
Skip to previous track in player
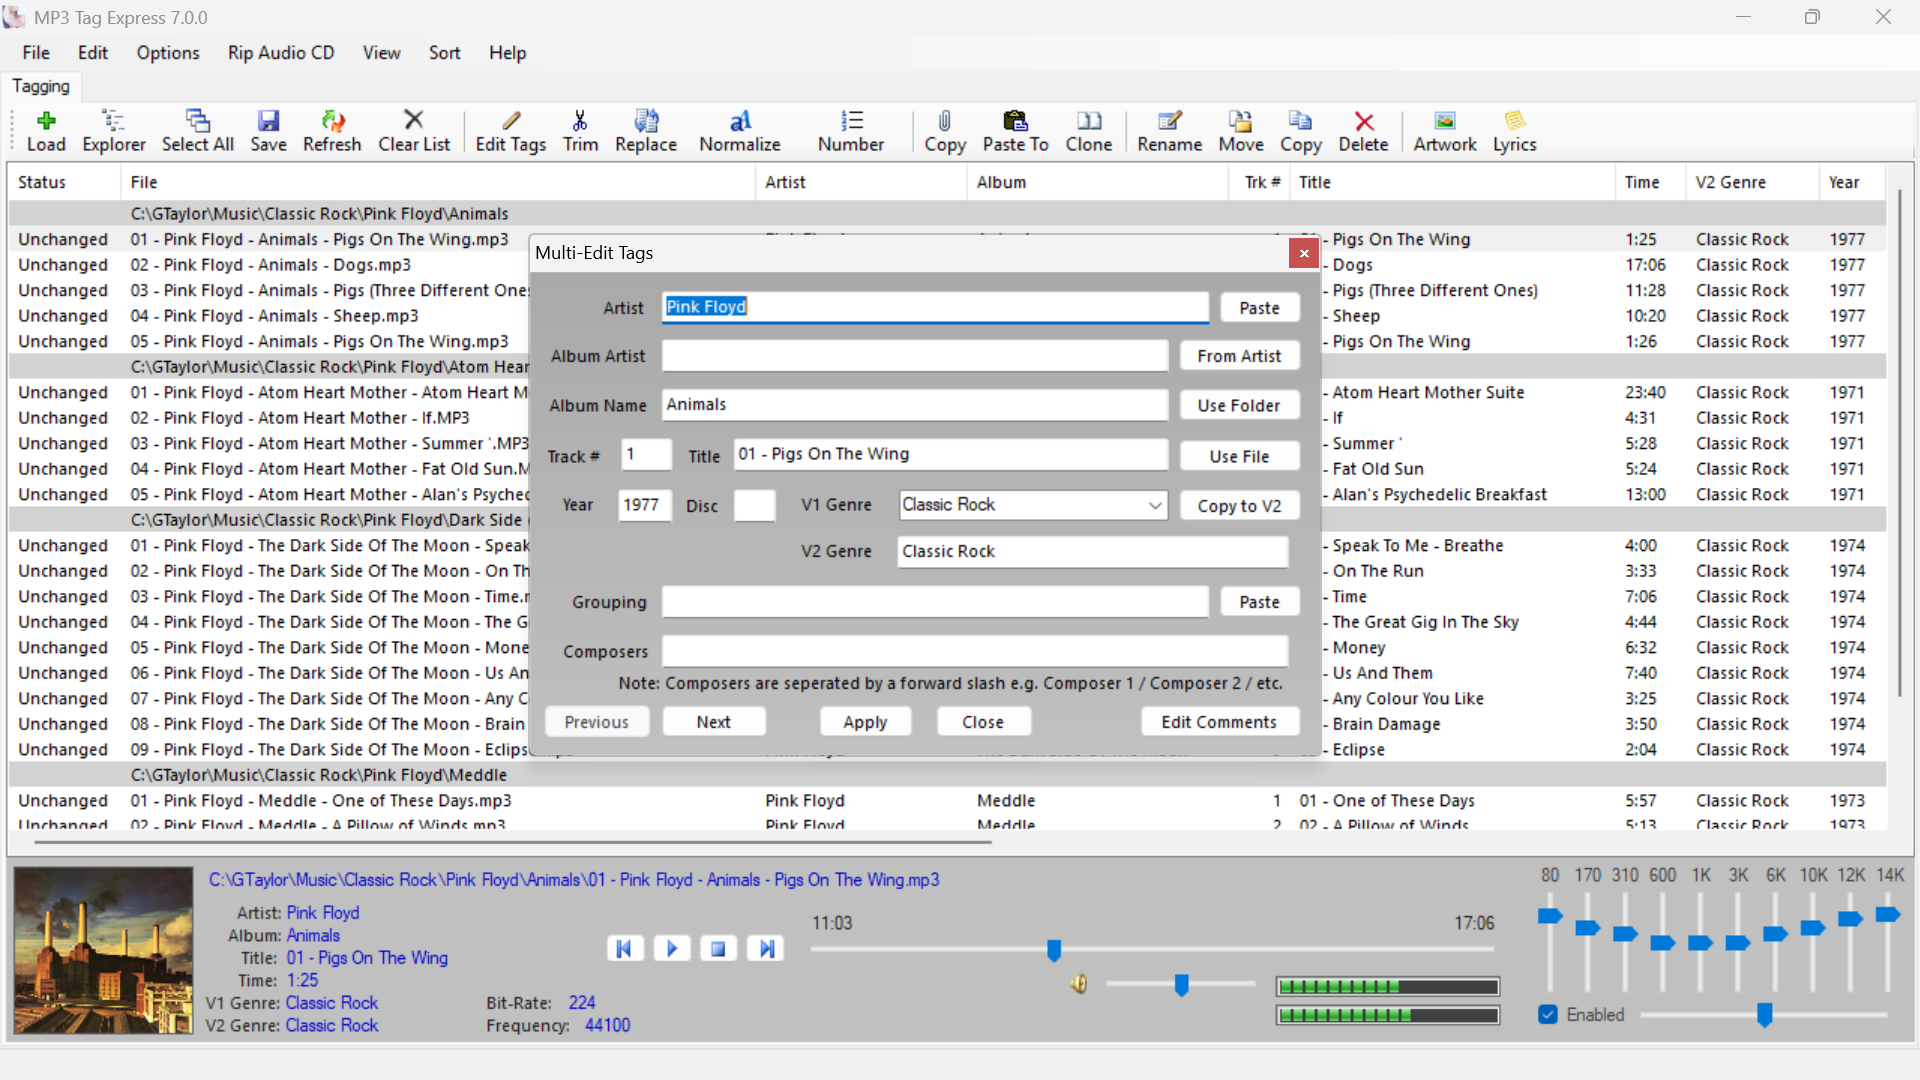[624, 948]
